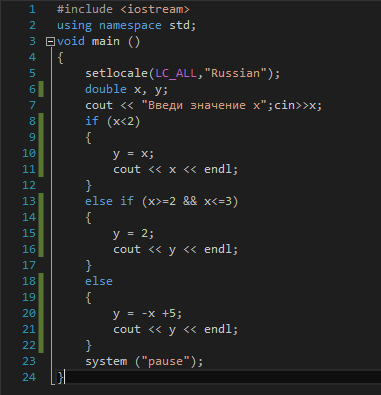Viewport: 381px width, 395px height.
Task: Click the 'namespace' keyword on line 2
Action: pos(130,25)
